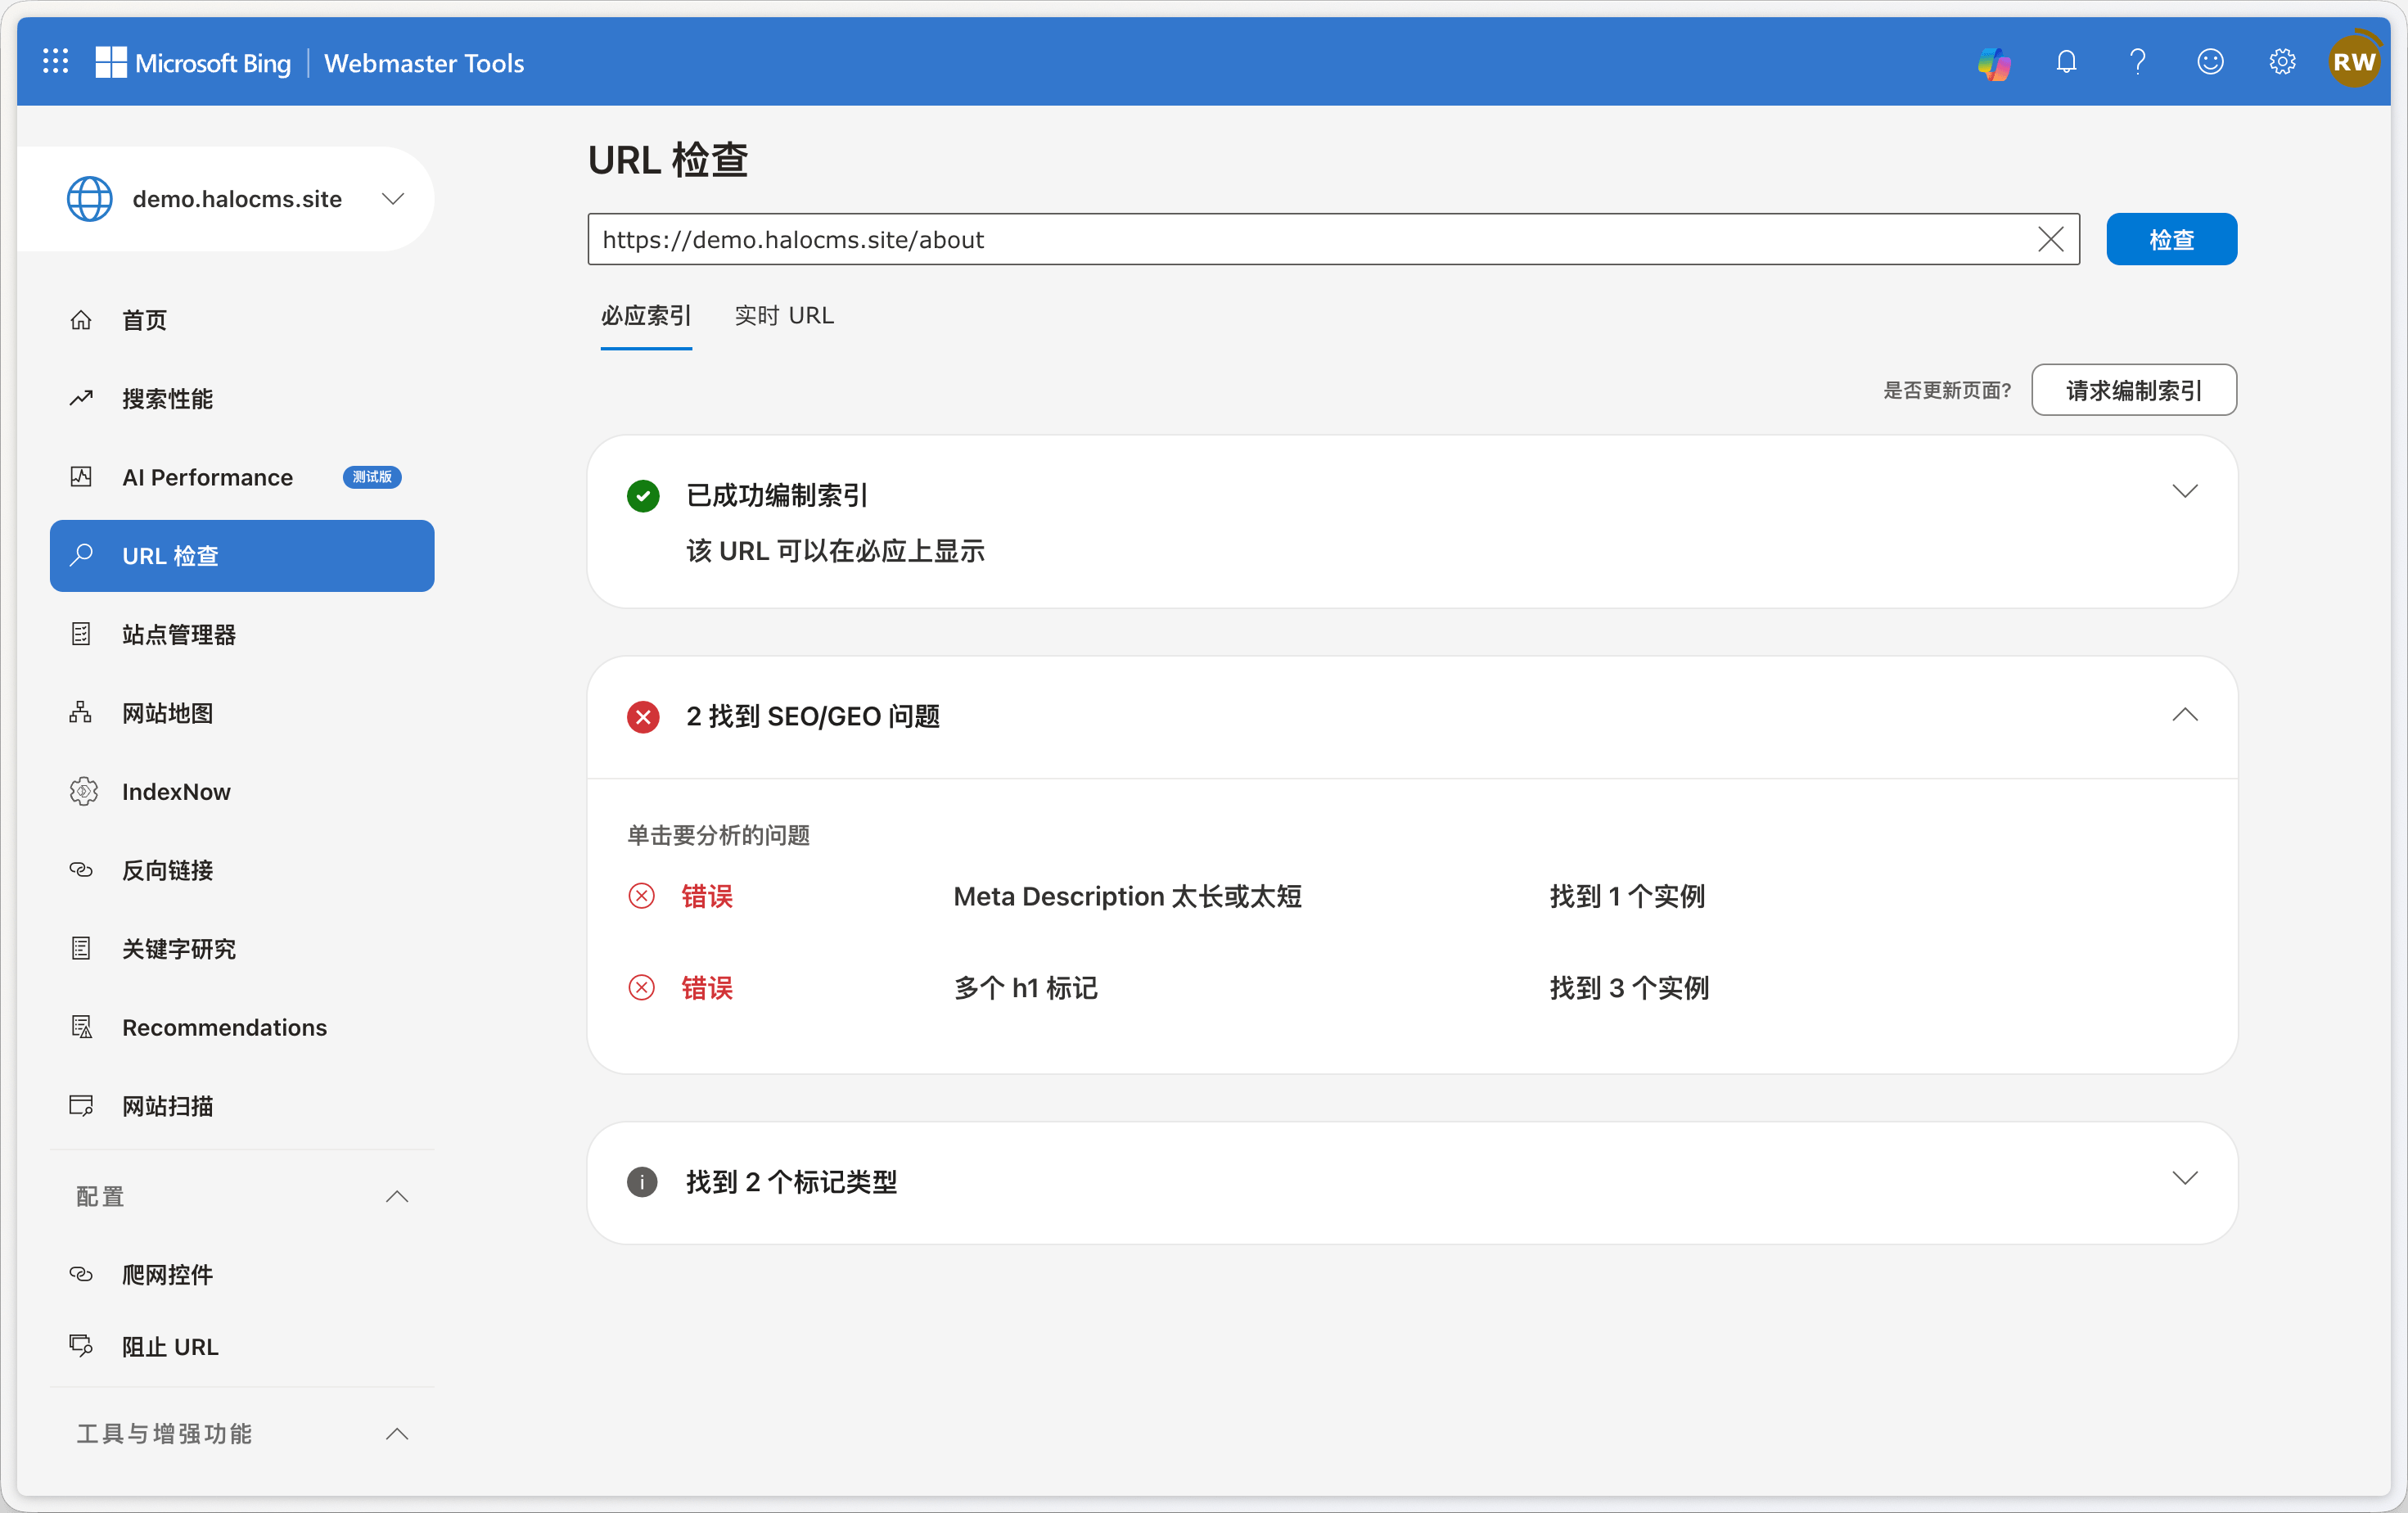
Task: Clear the URL input with X
Action: pyautogui.click(x=2051, y=239)
